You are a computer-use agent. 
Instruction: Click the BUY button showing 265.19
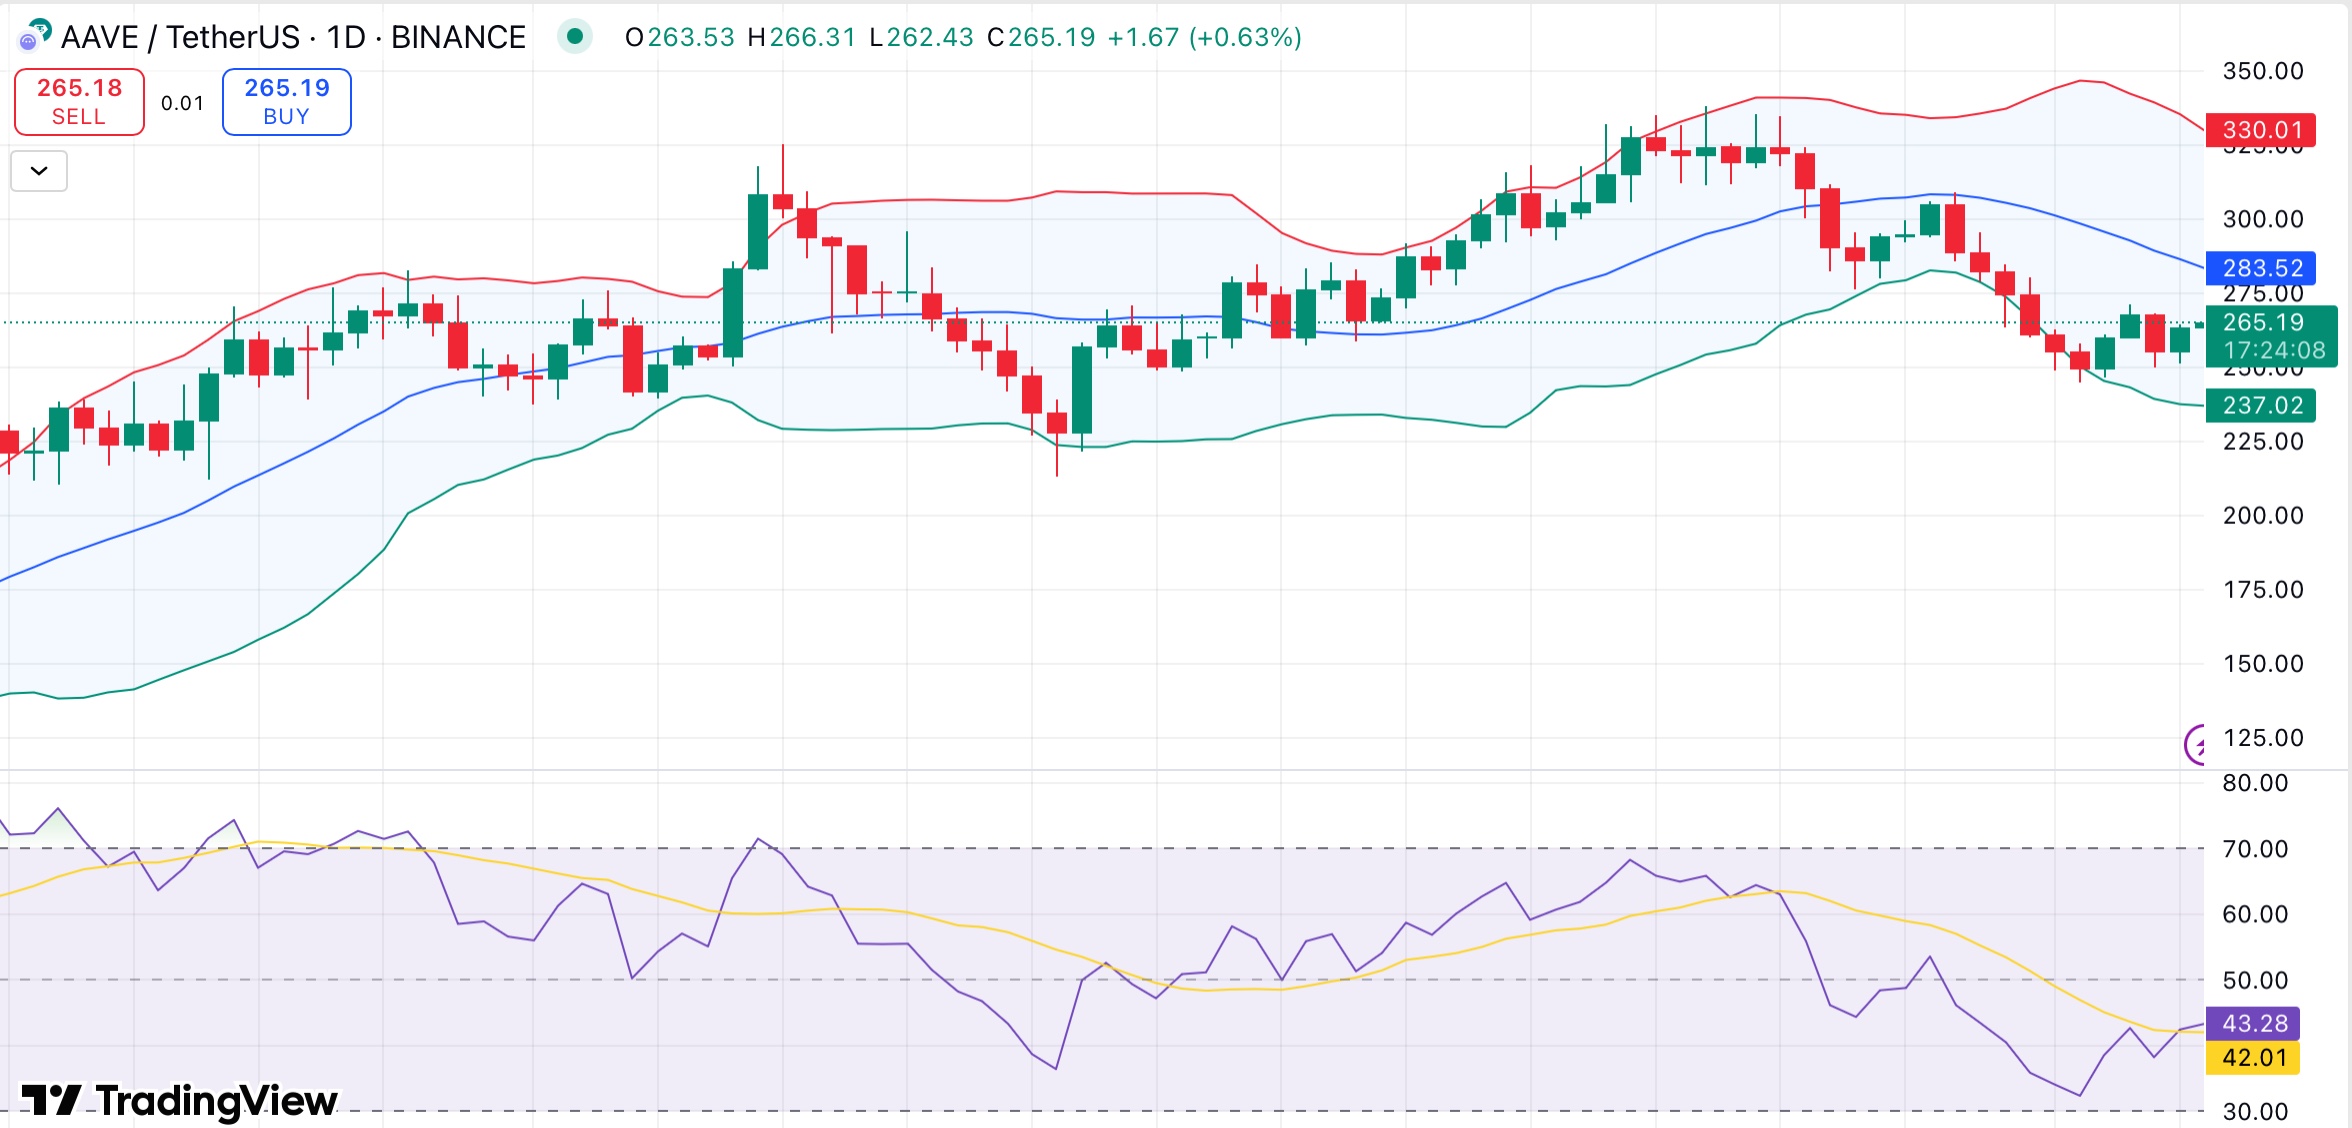pos(286,101)
